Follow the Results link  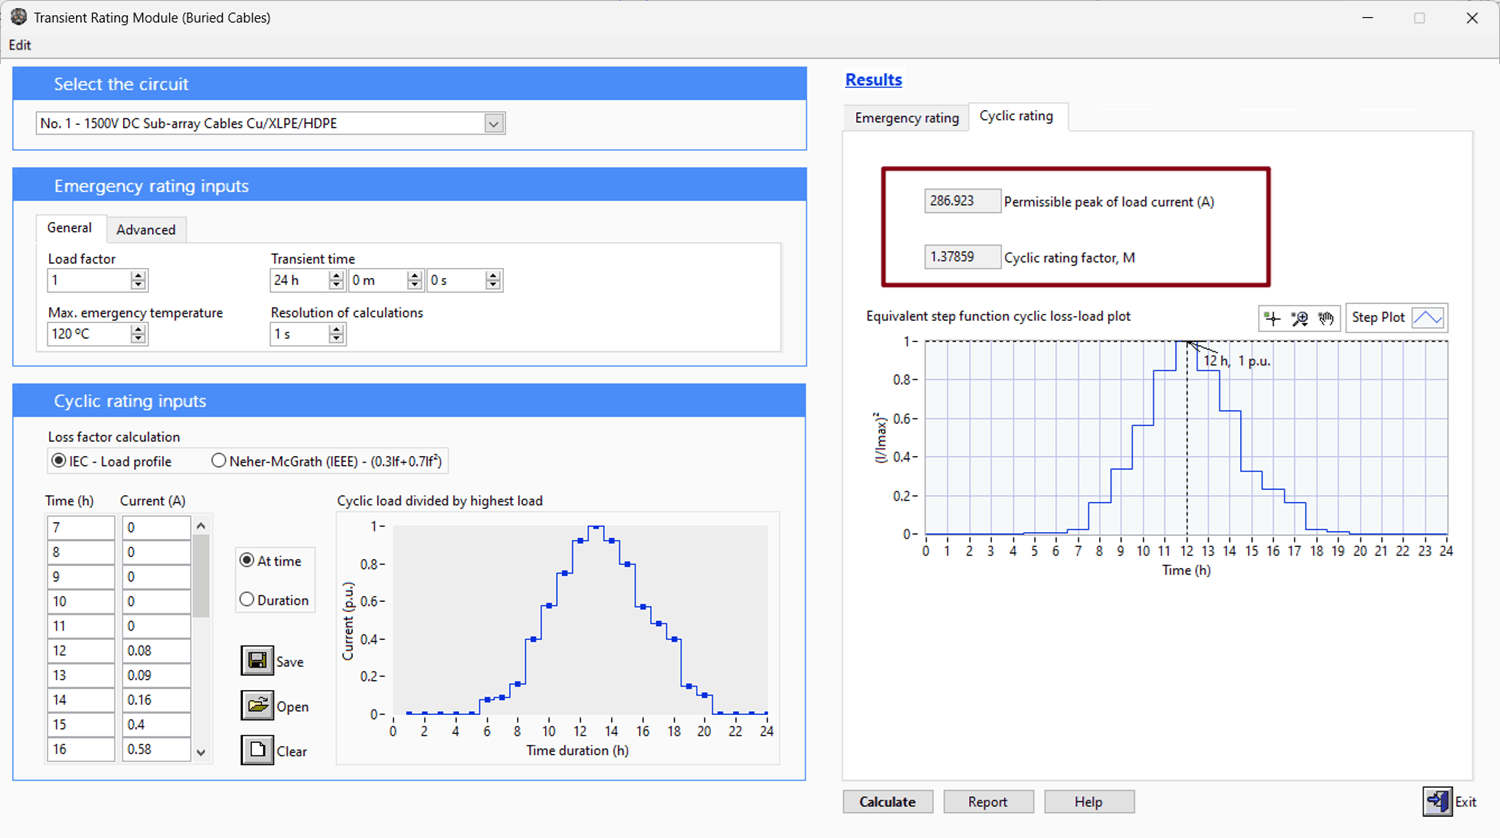873,79
